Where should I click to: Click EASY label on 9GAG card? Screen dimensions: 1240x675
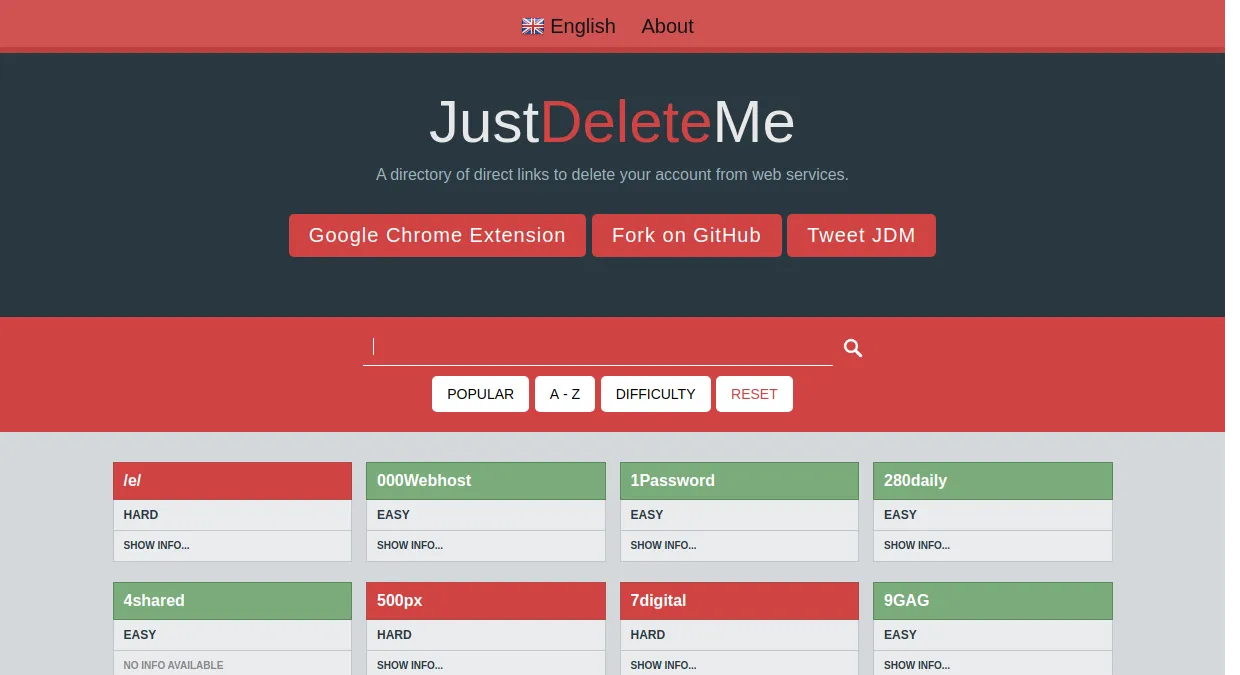click(x=901, y=635)
